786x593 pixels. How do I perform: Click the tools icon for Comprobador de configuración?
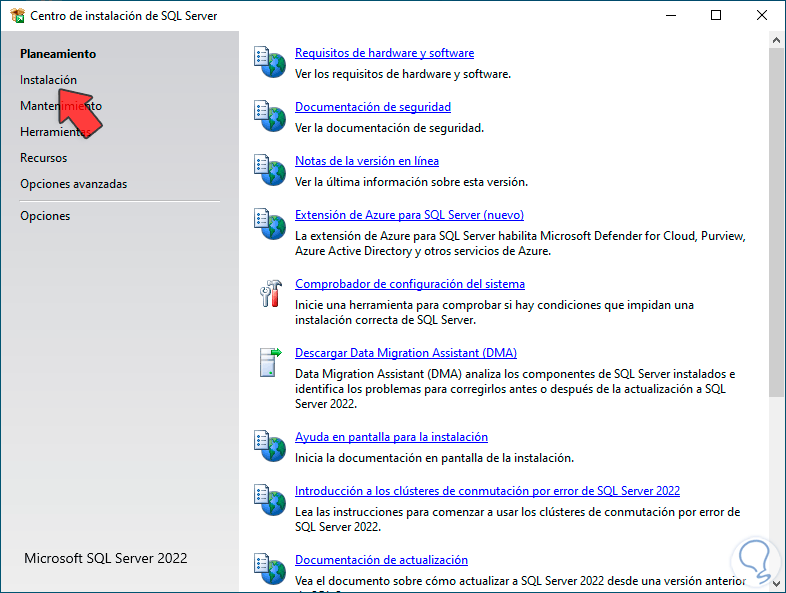(x=271, y=293)
